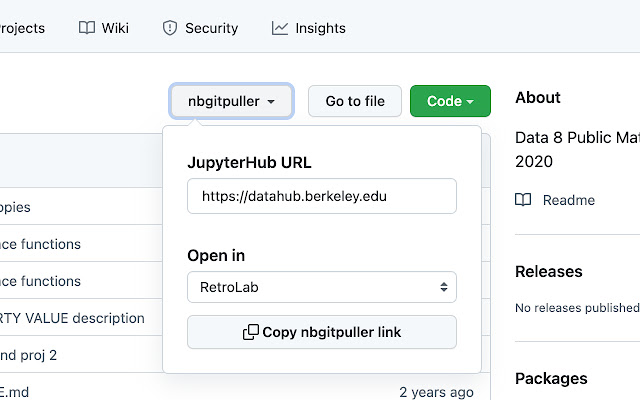Switch to the Security tab
Viewport: 640px width, 400px height.
pyautogui.click(x=211, y=28)
